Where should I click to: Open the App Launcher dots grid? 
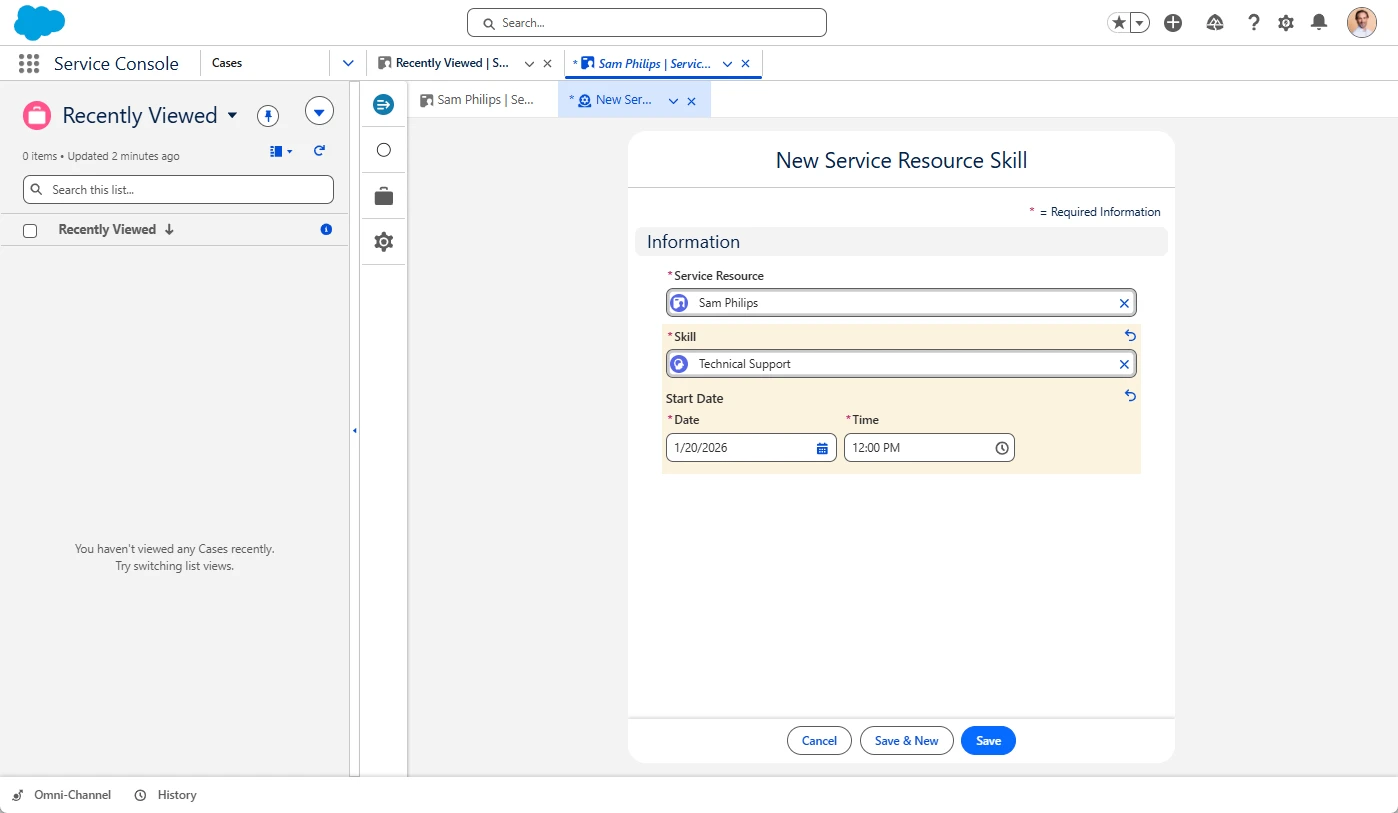click(x=29, y=63)
